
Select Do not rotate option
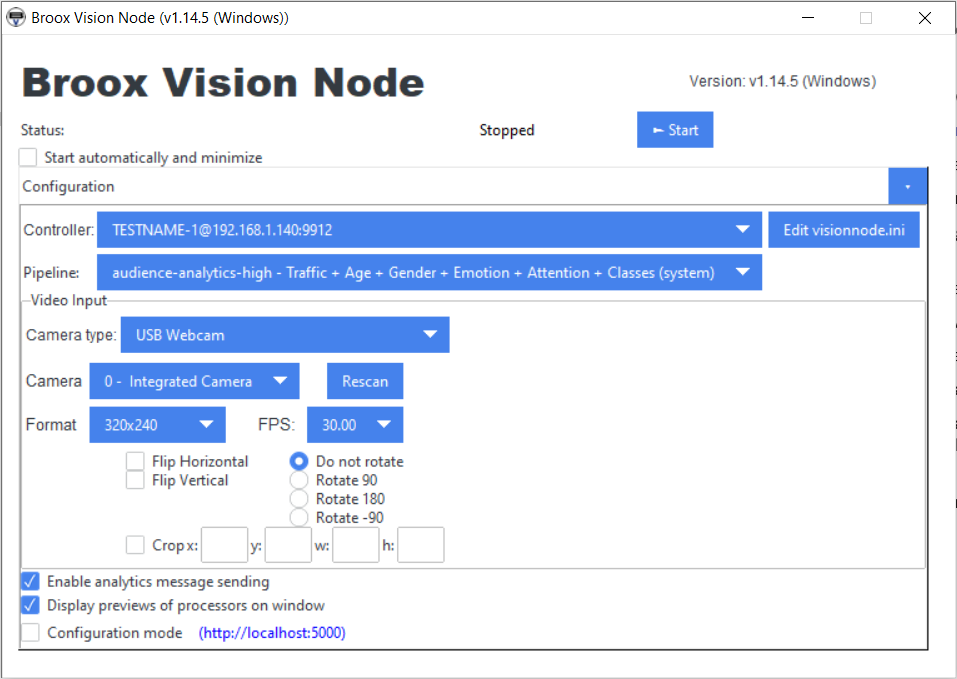[x=298, y=461]
